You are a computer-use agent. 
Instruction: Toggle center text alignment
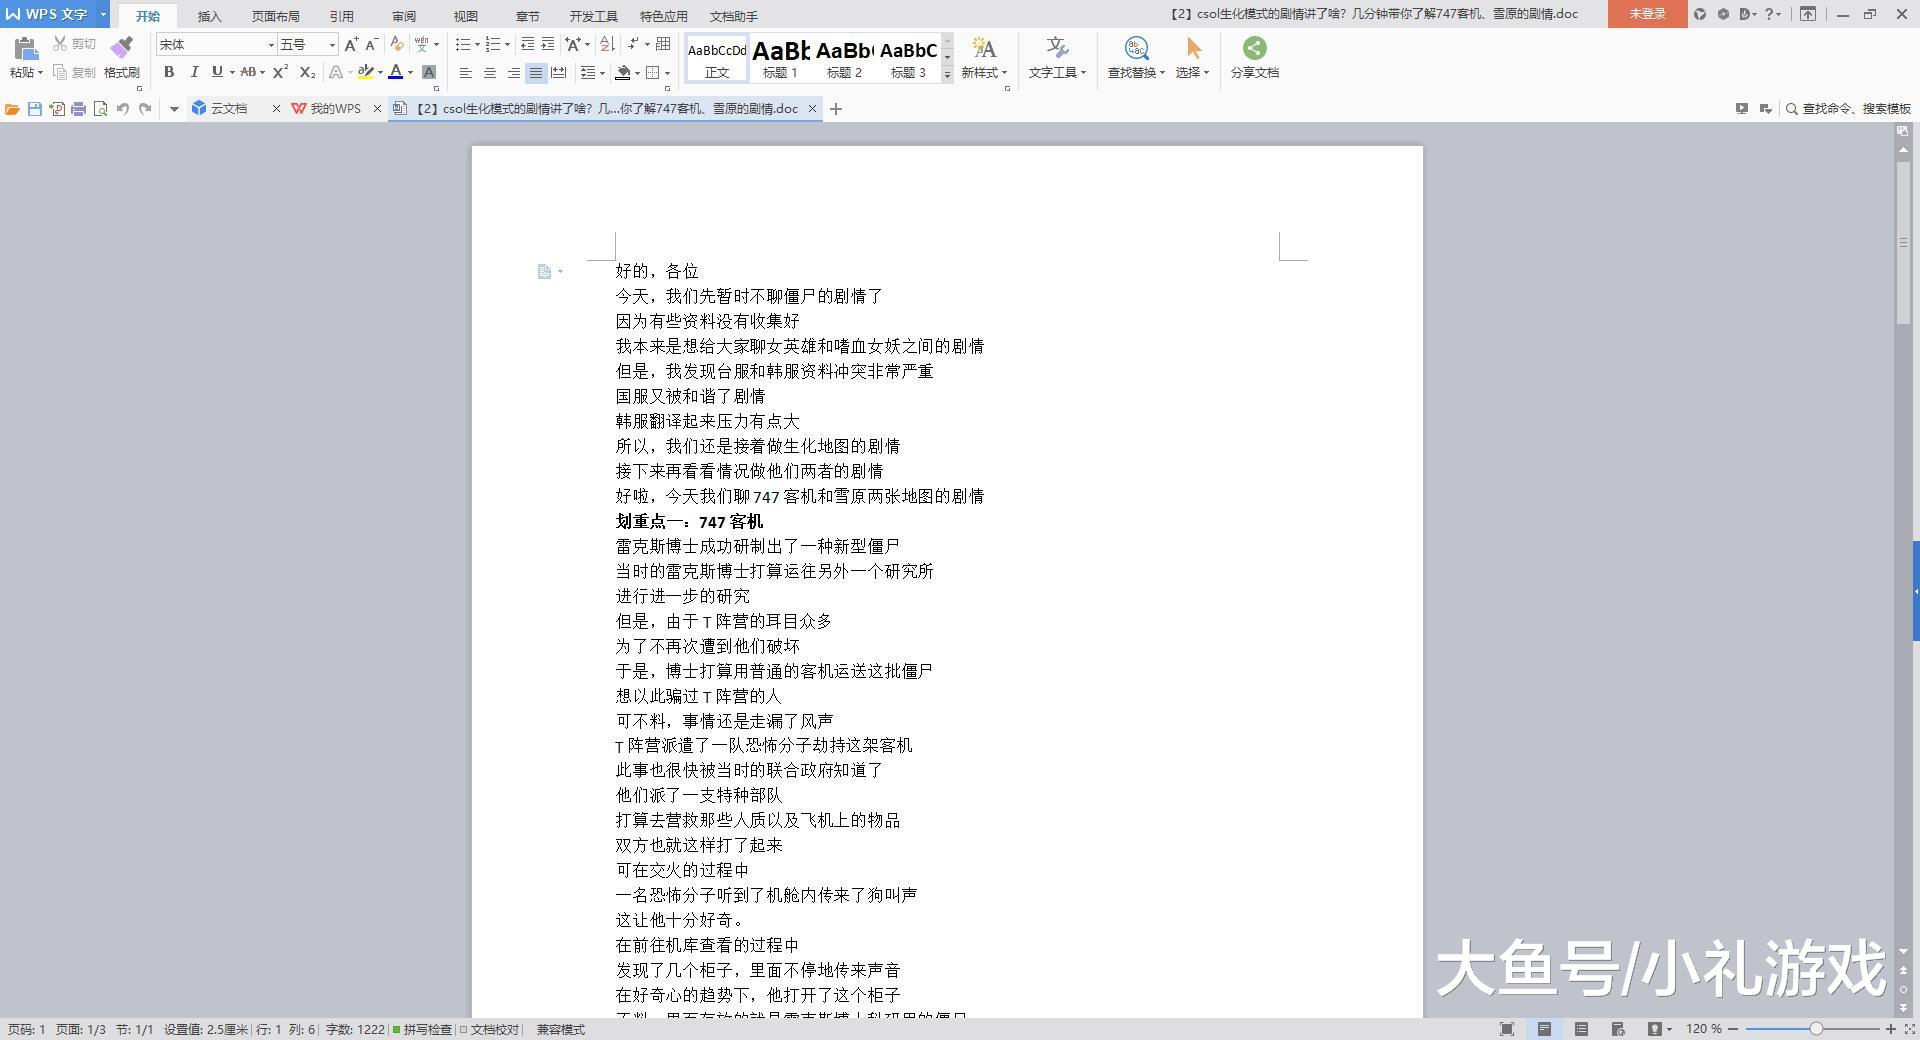tap(489, 72)
